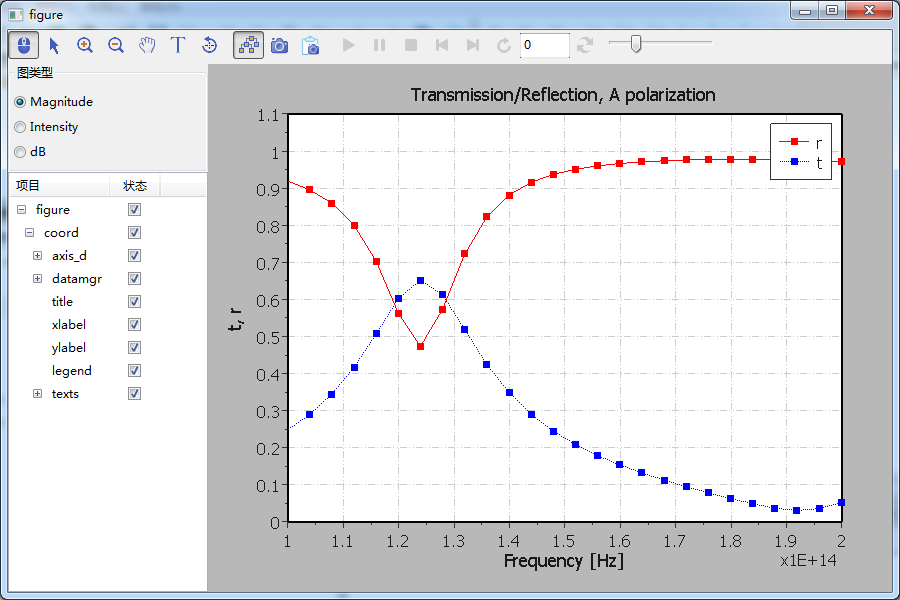Toggle the object tree panel button
This screenshot has height=600, width=900.
(248, 45)
